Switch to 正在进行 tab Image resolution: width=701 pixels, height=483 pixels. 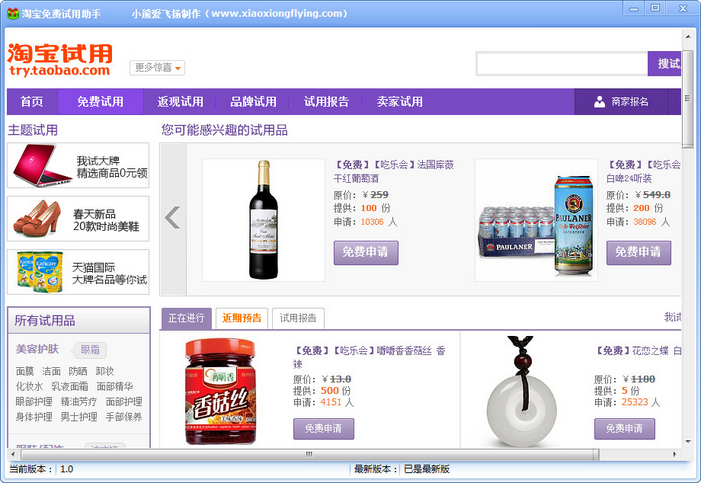(x=186, y=318)
